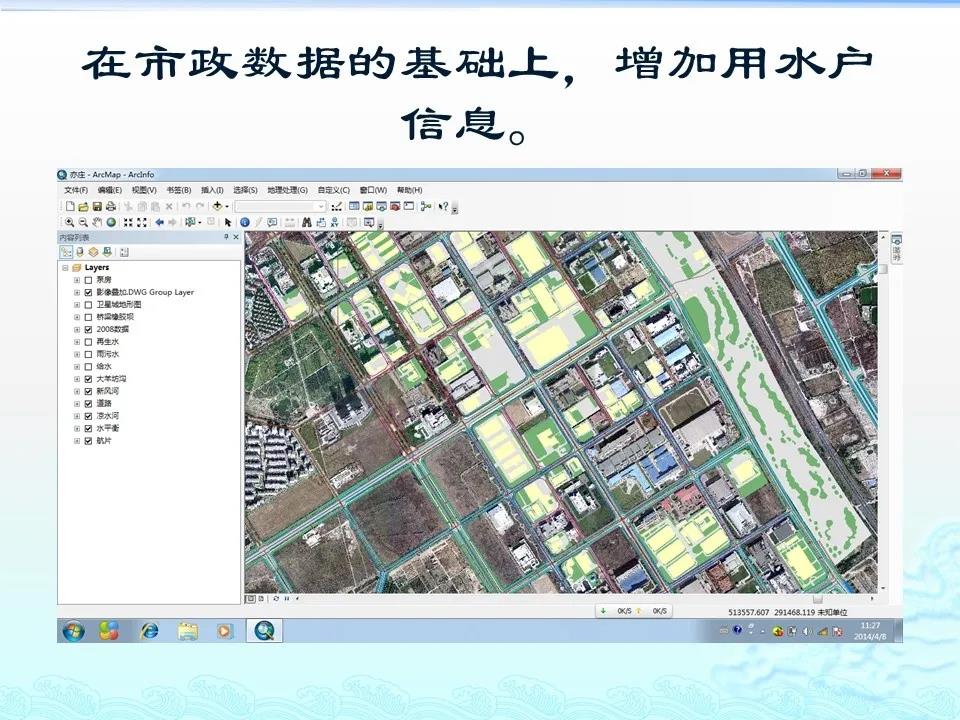
Task: Collapse the Layers root tree node
Action: pyautogui.click(x=65, y=268)
